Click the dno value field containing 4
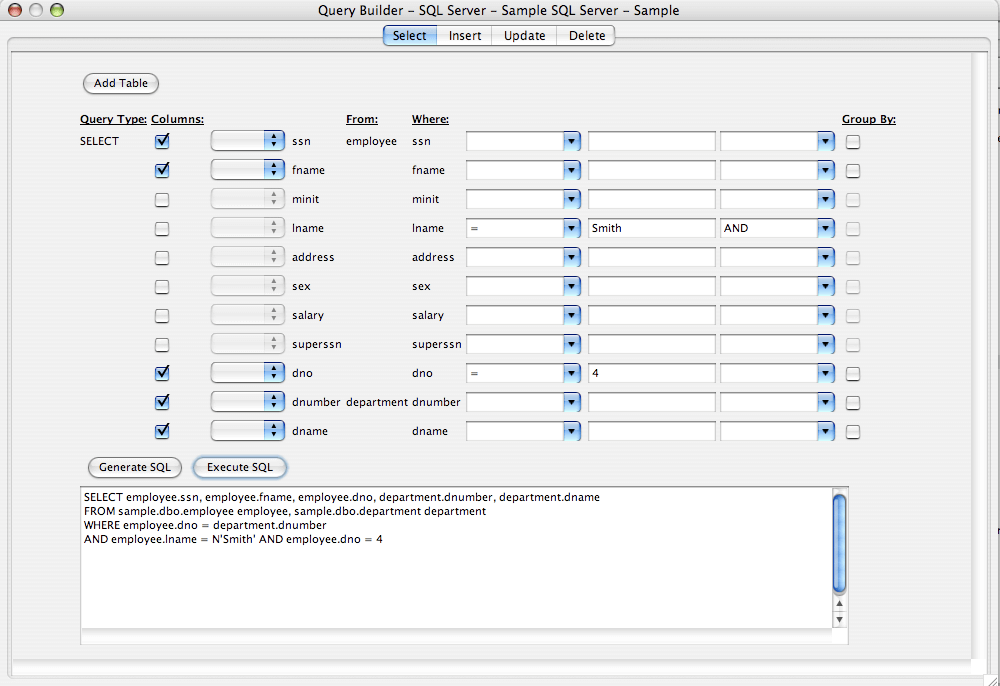Viewport: 1000px width, 686px height. click(651, 373)
